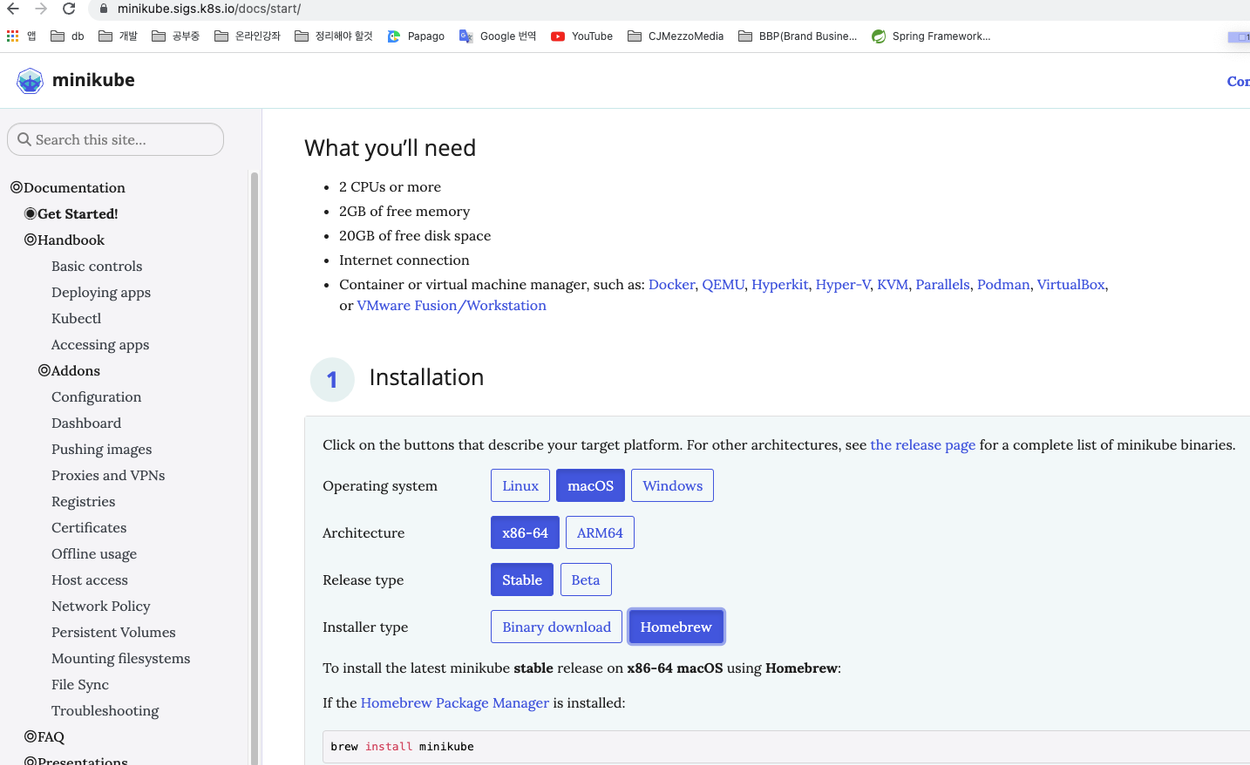Click the browser forward arrow
The height and width of the screenshot is (765, 1250).
coord(41,9)
